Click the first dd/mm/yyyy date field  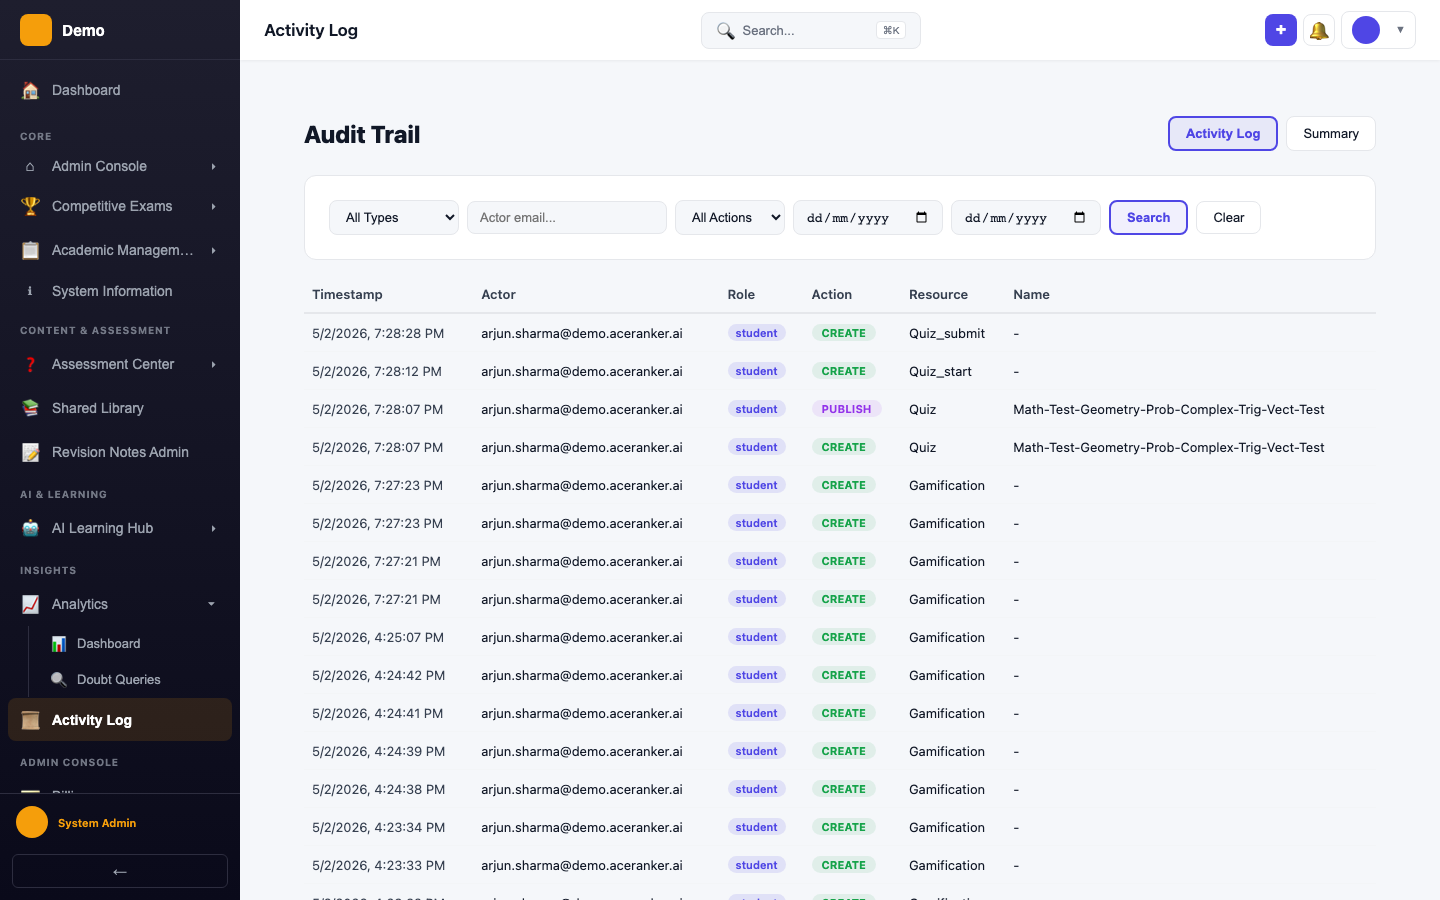(868, 218)
